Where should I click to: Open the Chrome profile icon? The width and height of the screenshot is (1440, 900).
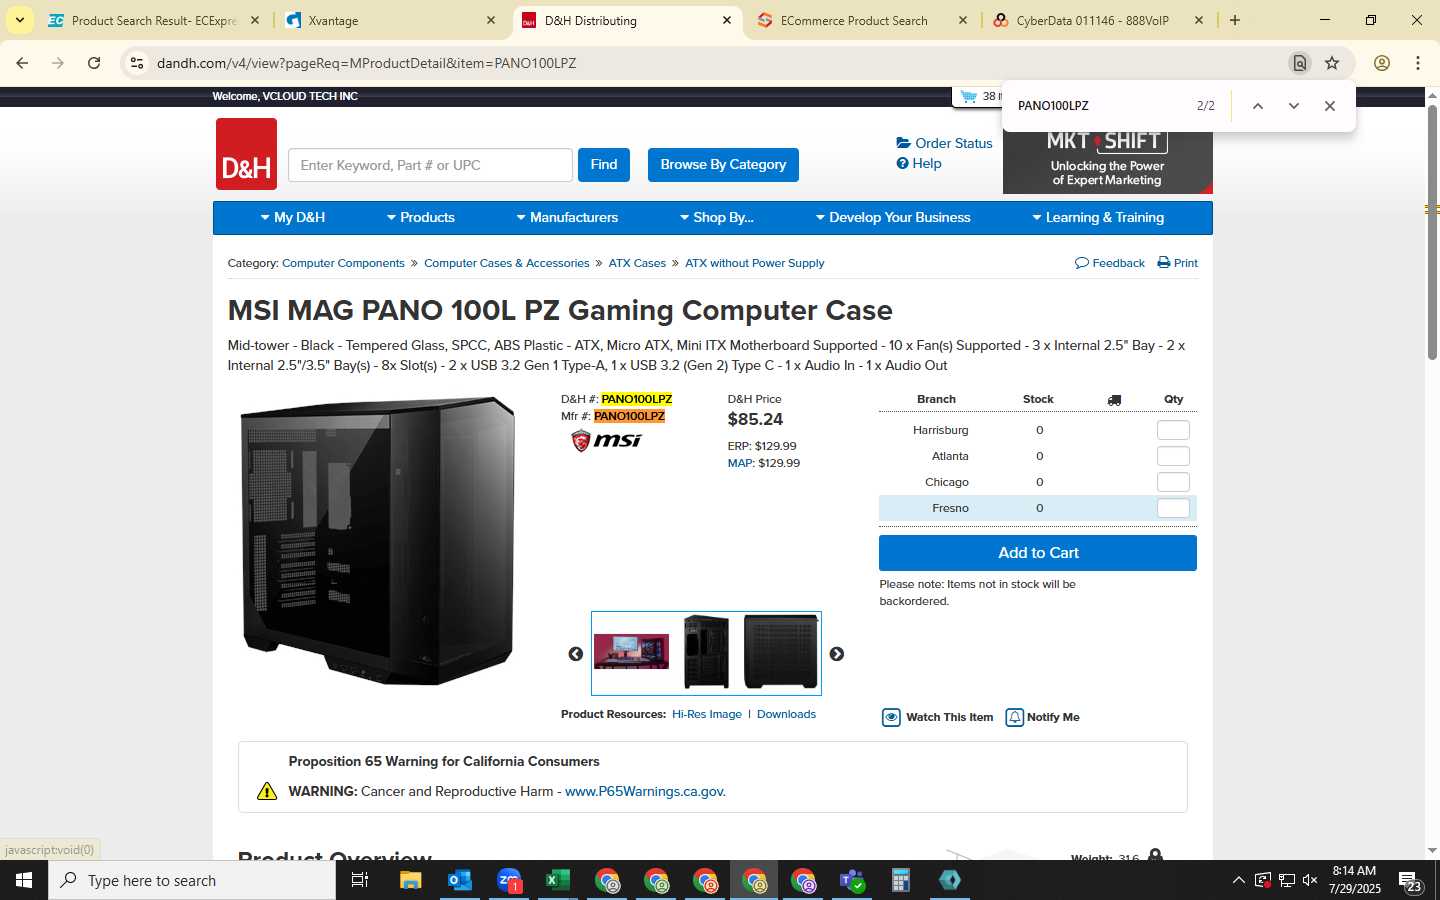(1382, 63)
